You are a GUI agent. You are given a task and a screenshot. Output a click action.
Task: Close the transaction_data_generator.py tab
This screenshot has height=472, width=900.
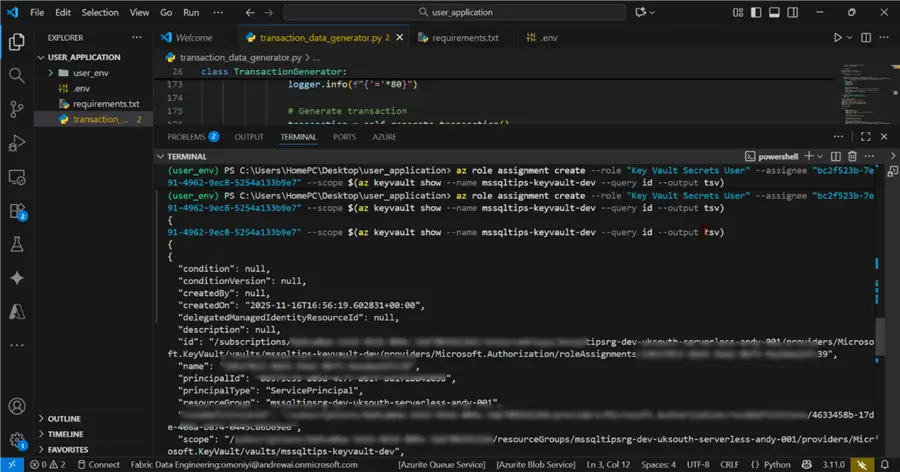click(399, 37)
